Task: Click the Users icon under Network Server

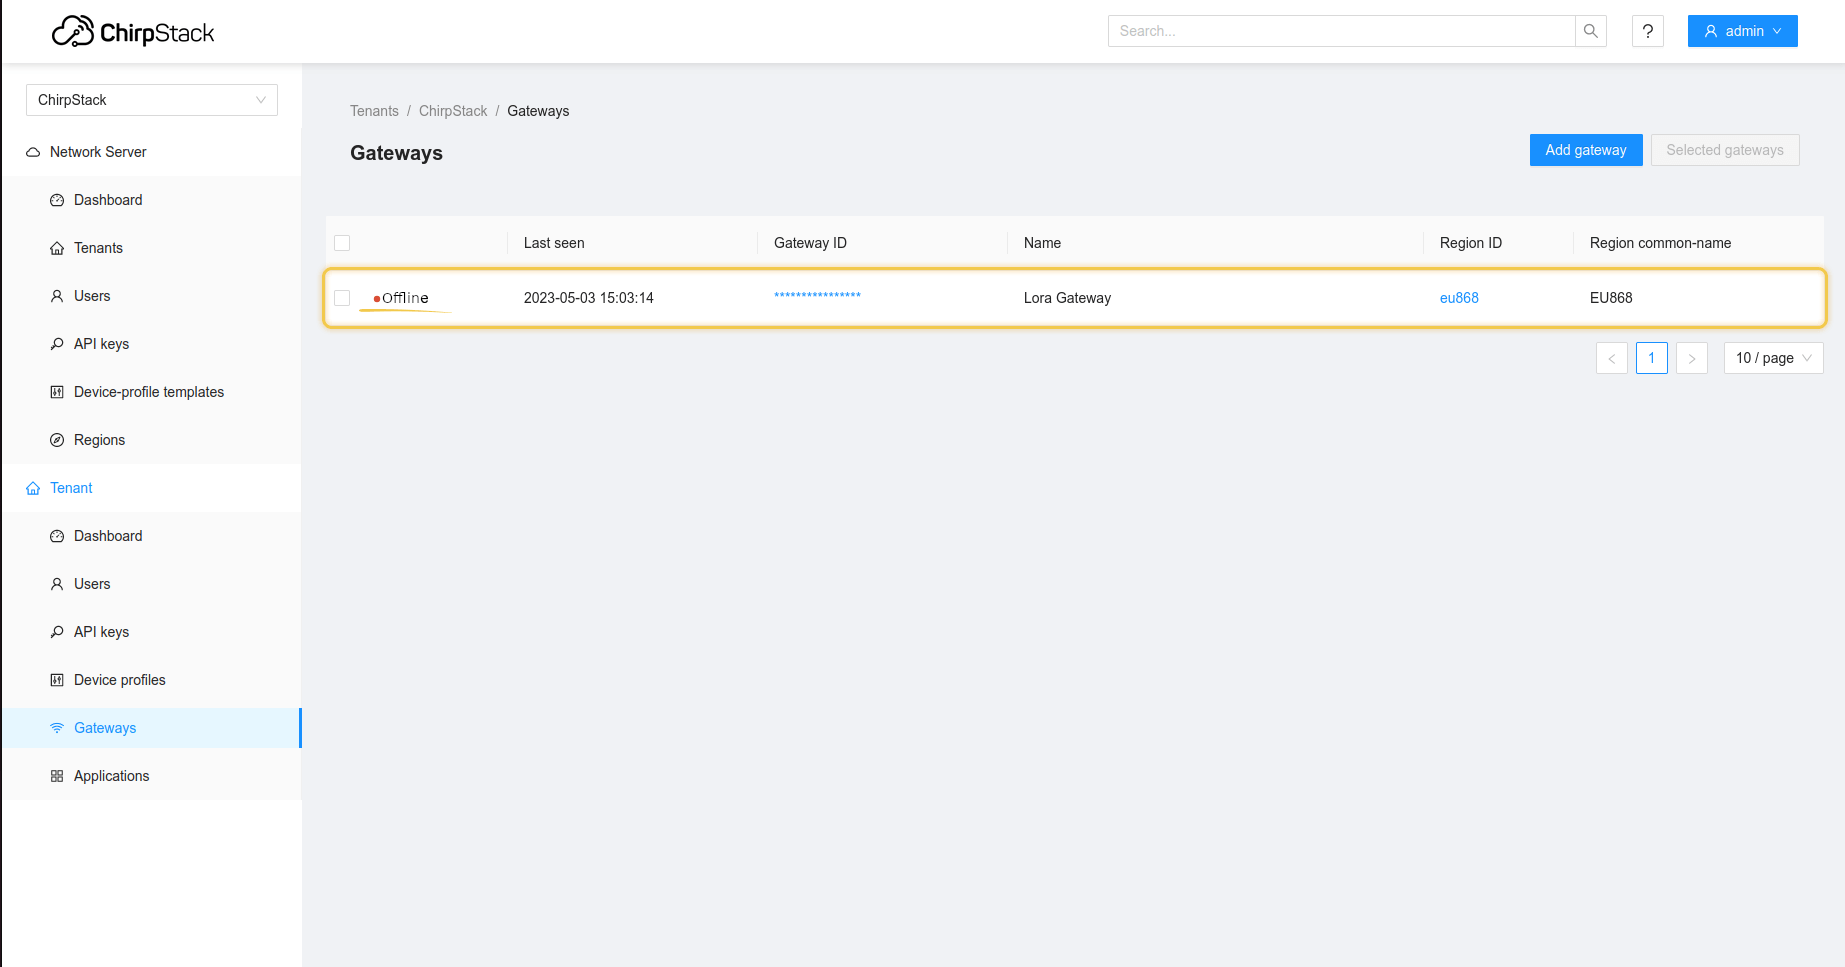Action: pos(57,296)
